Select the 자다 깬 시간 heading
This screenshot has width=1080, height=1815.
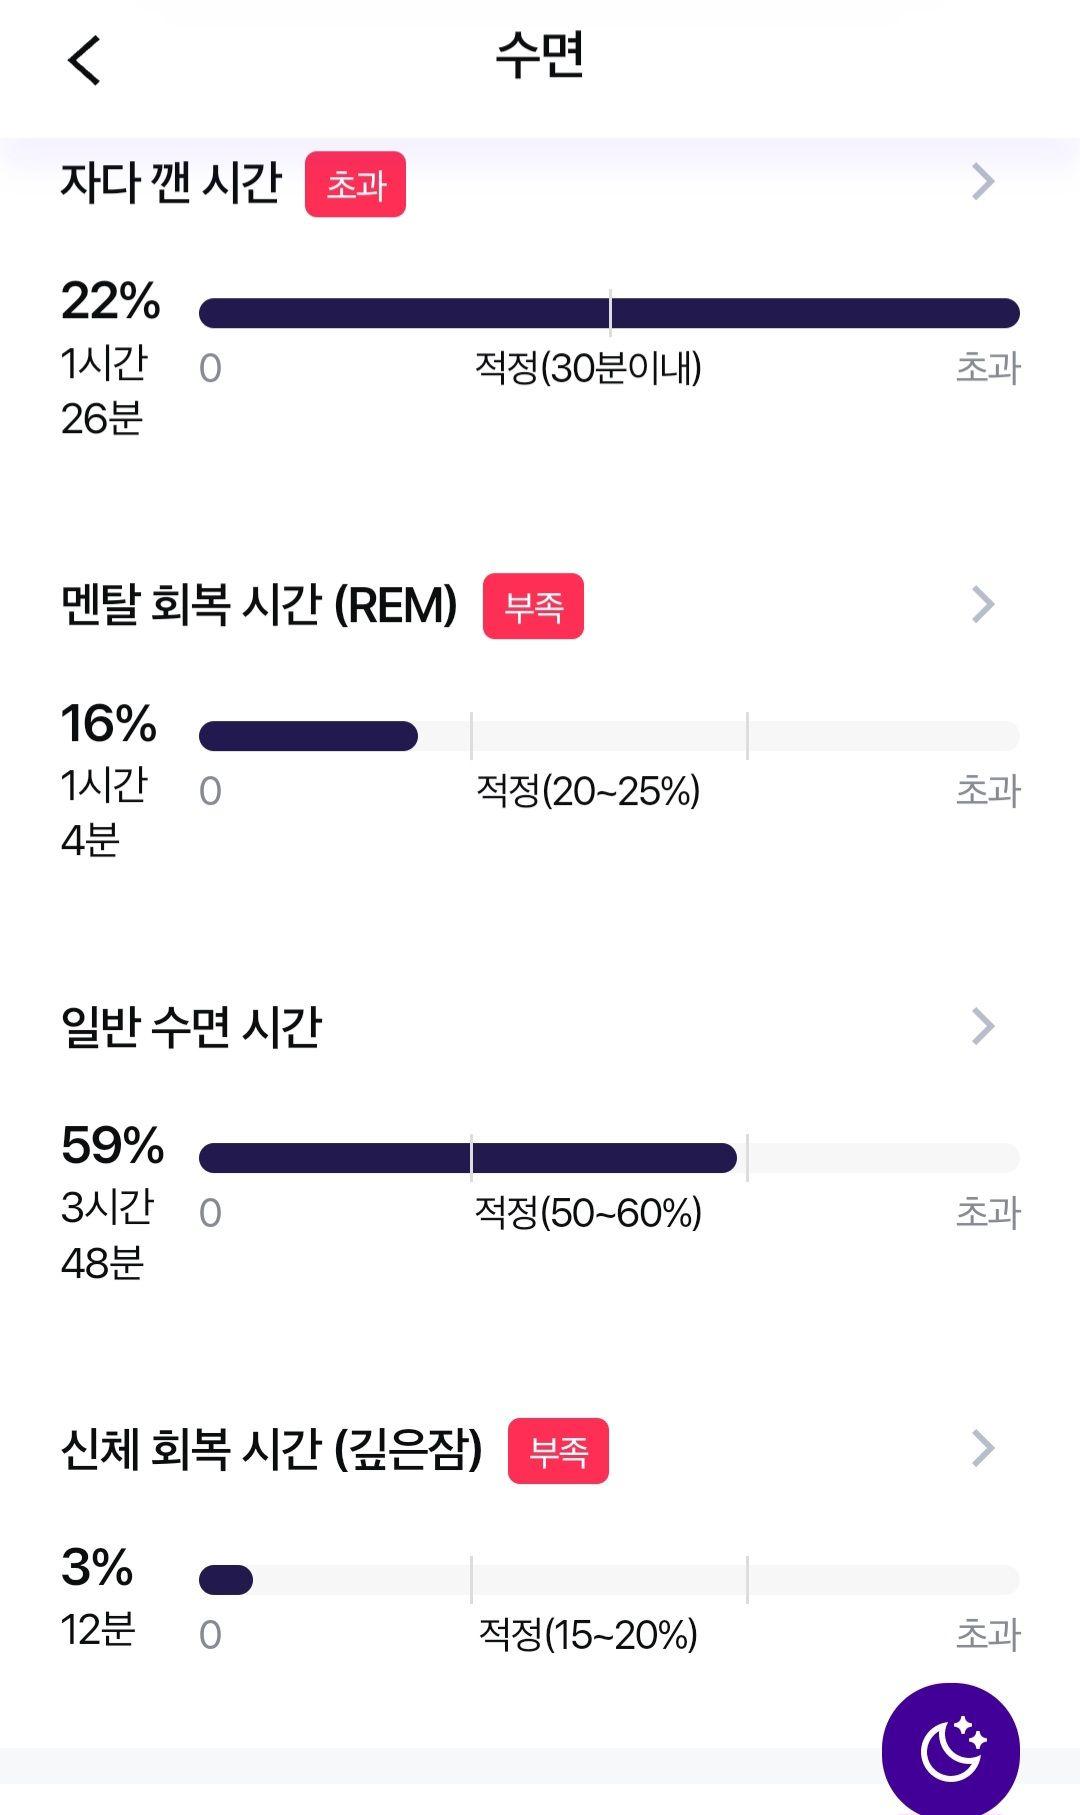pyautogui.click(x=171, y=183)
